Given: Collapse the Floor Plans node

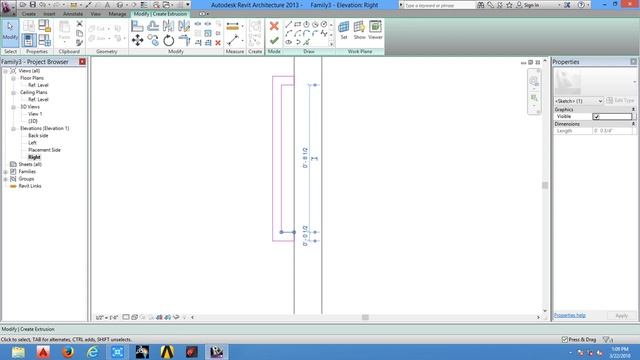Looking at the screenshot, I should (13, 78).
